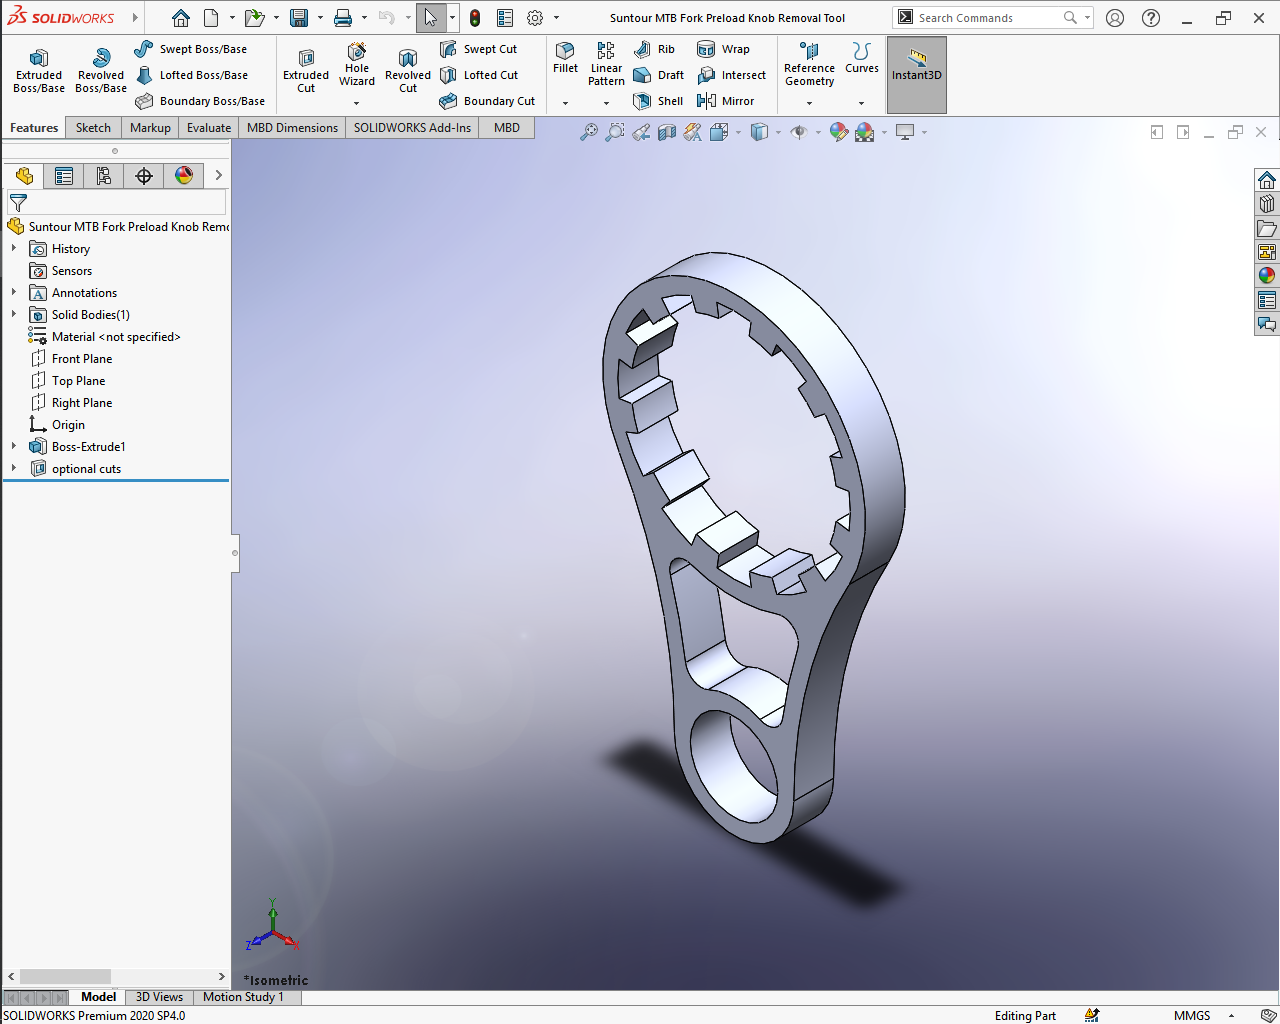Open the Curves tools
The image size is (1280, 1024).
point(861,58)
